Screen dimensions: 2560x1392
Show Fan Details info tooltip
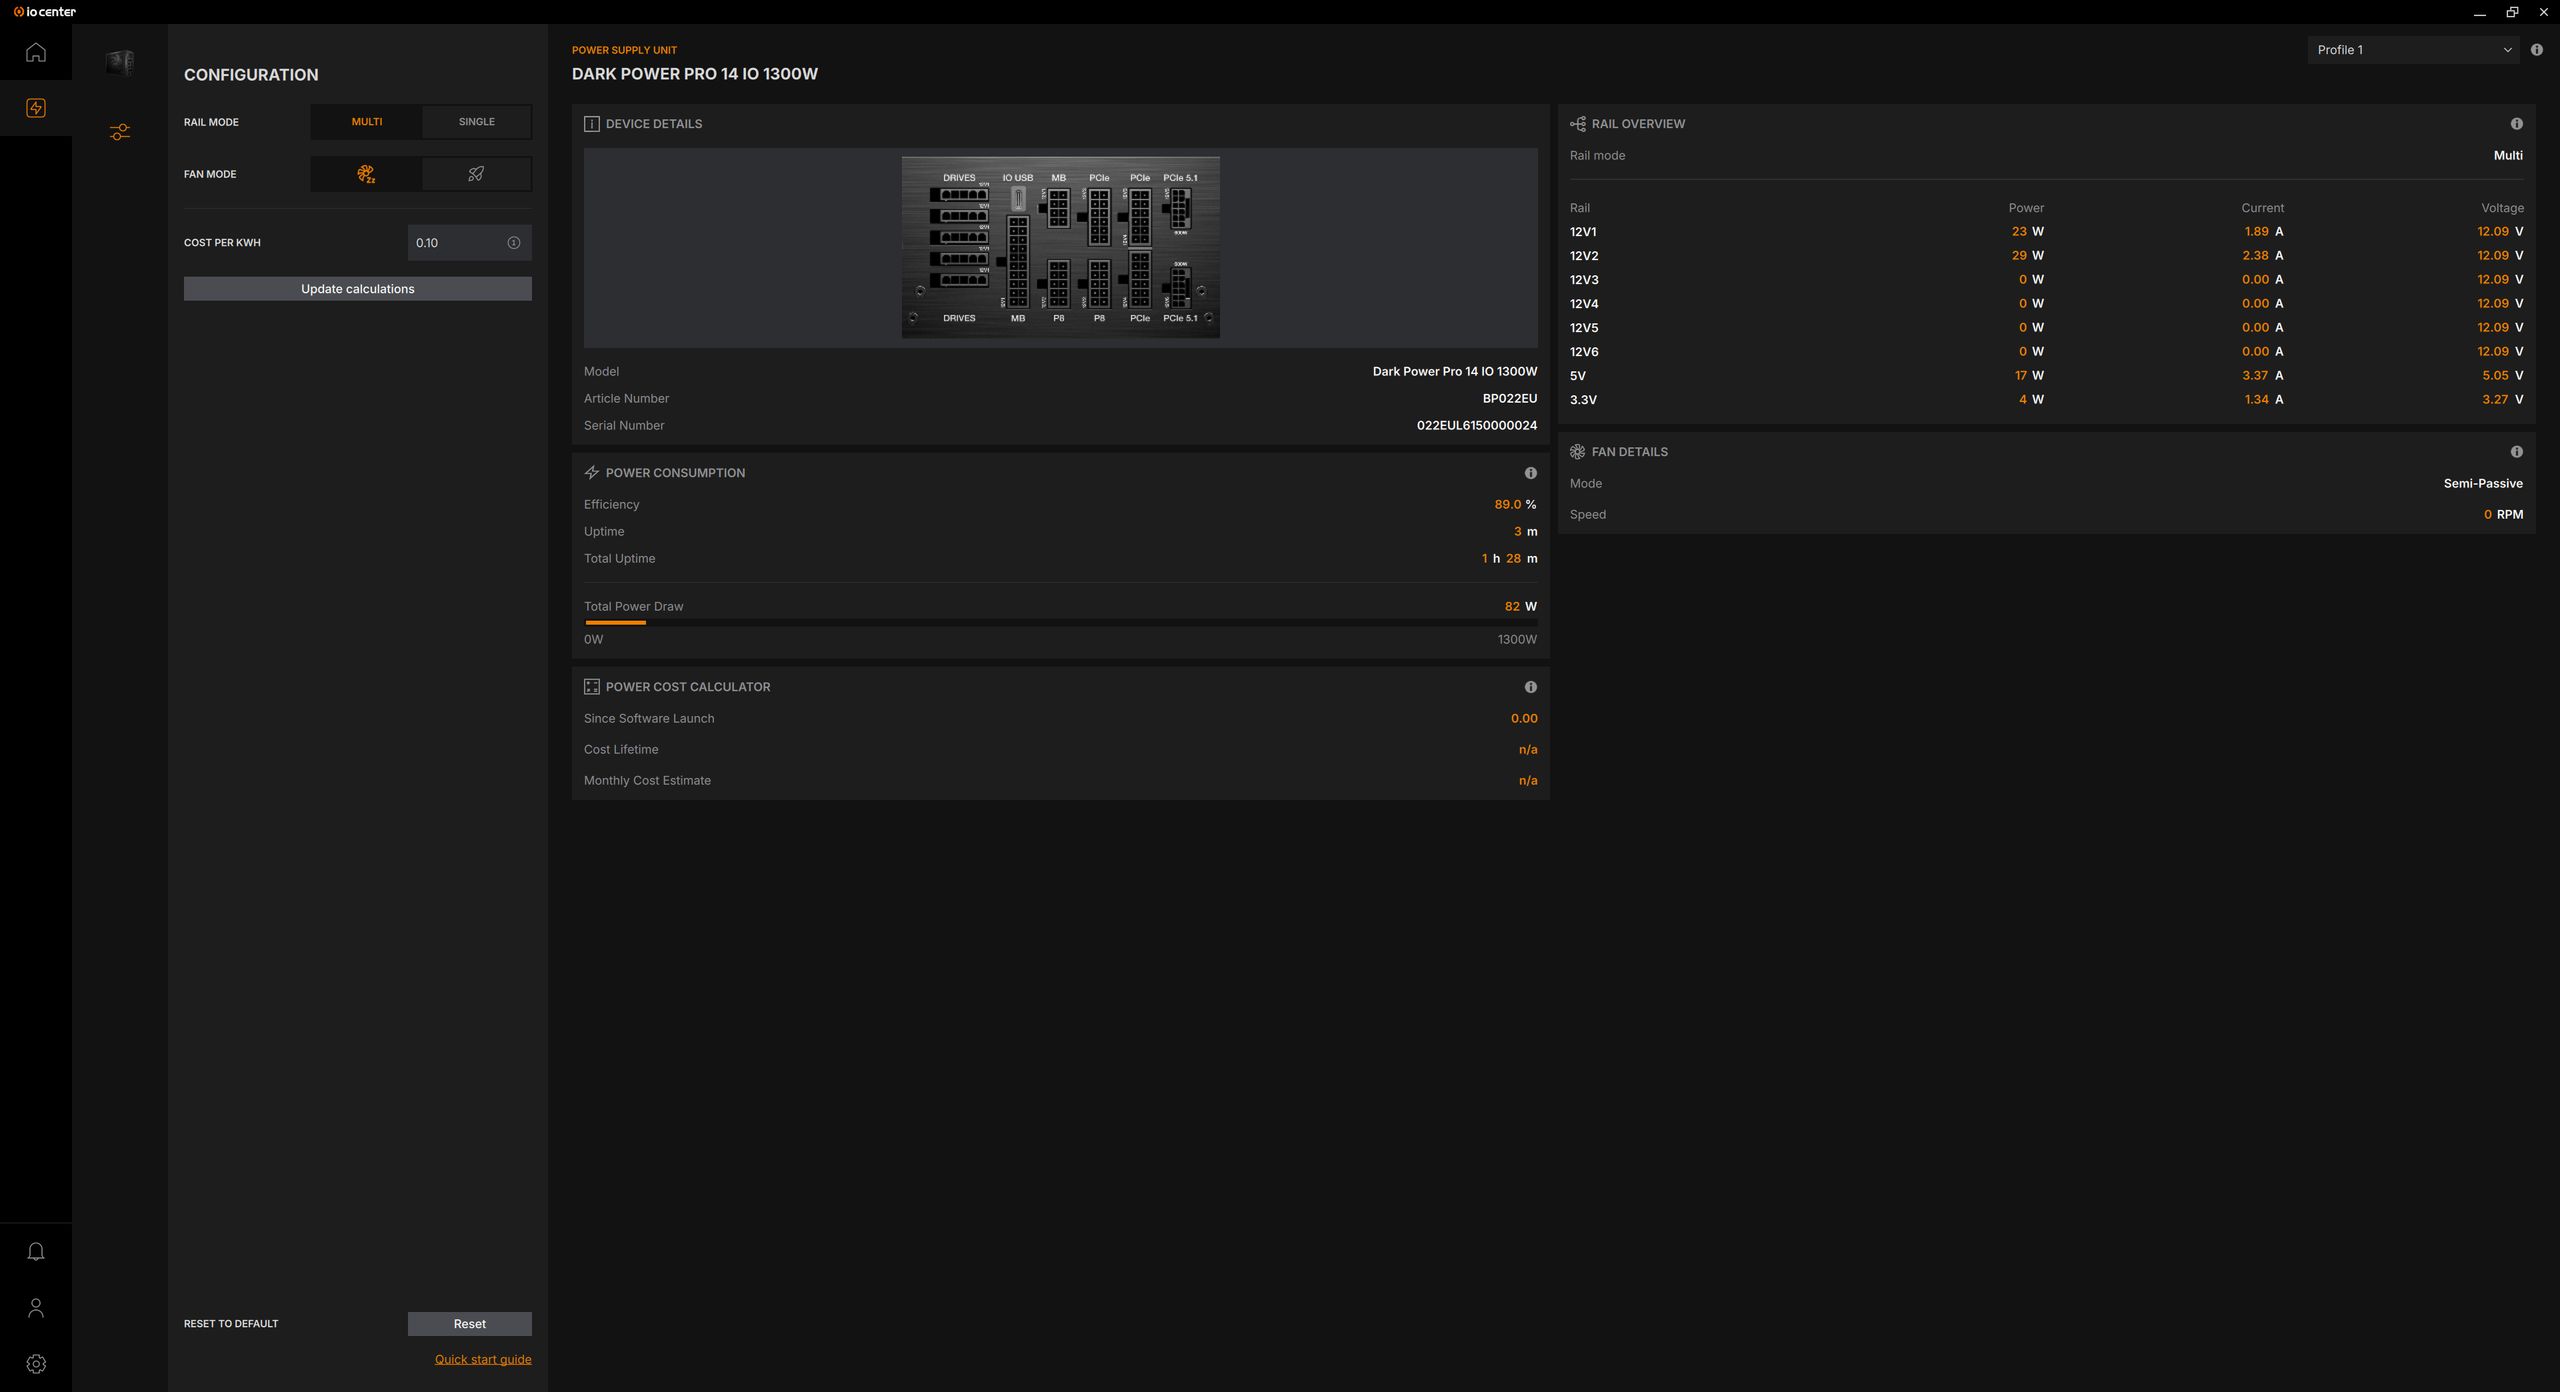click(2517, 452)
